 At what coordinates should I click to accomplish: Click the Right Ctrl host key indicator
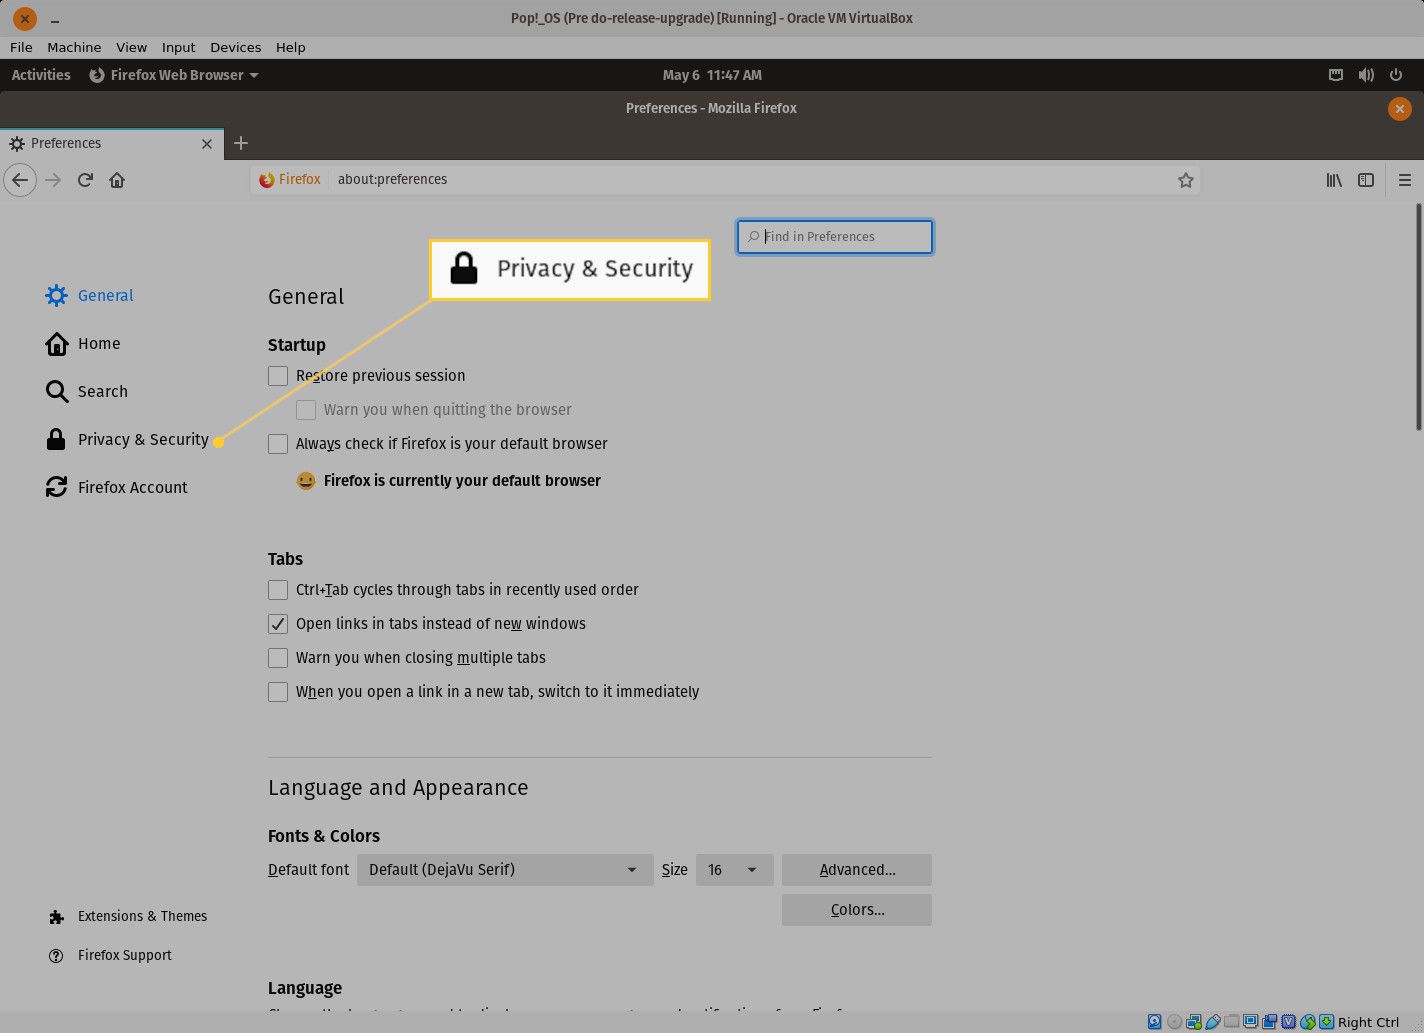[1368, 1022]
